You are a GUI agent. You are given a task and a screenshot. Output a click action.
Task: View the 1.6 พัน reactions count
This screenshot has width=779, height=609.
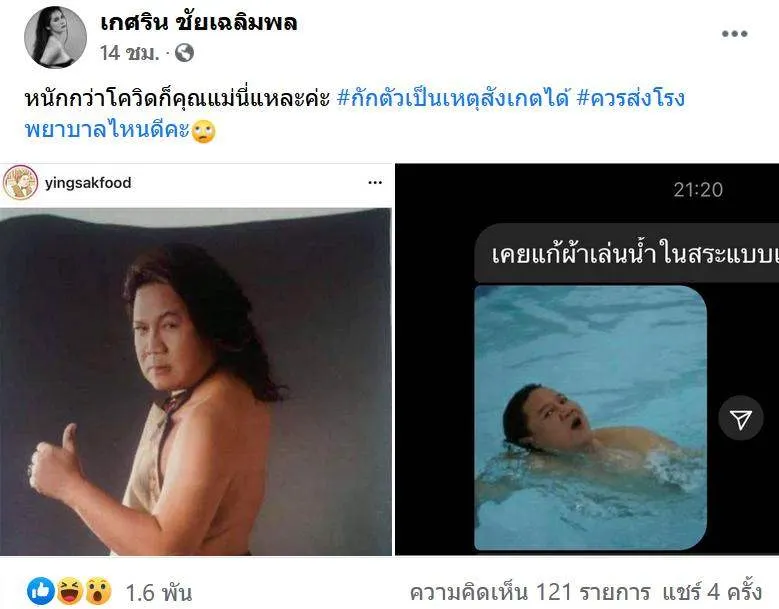tap(158, 592)
